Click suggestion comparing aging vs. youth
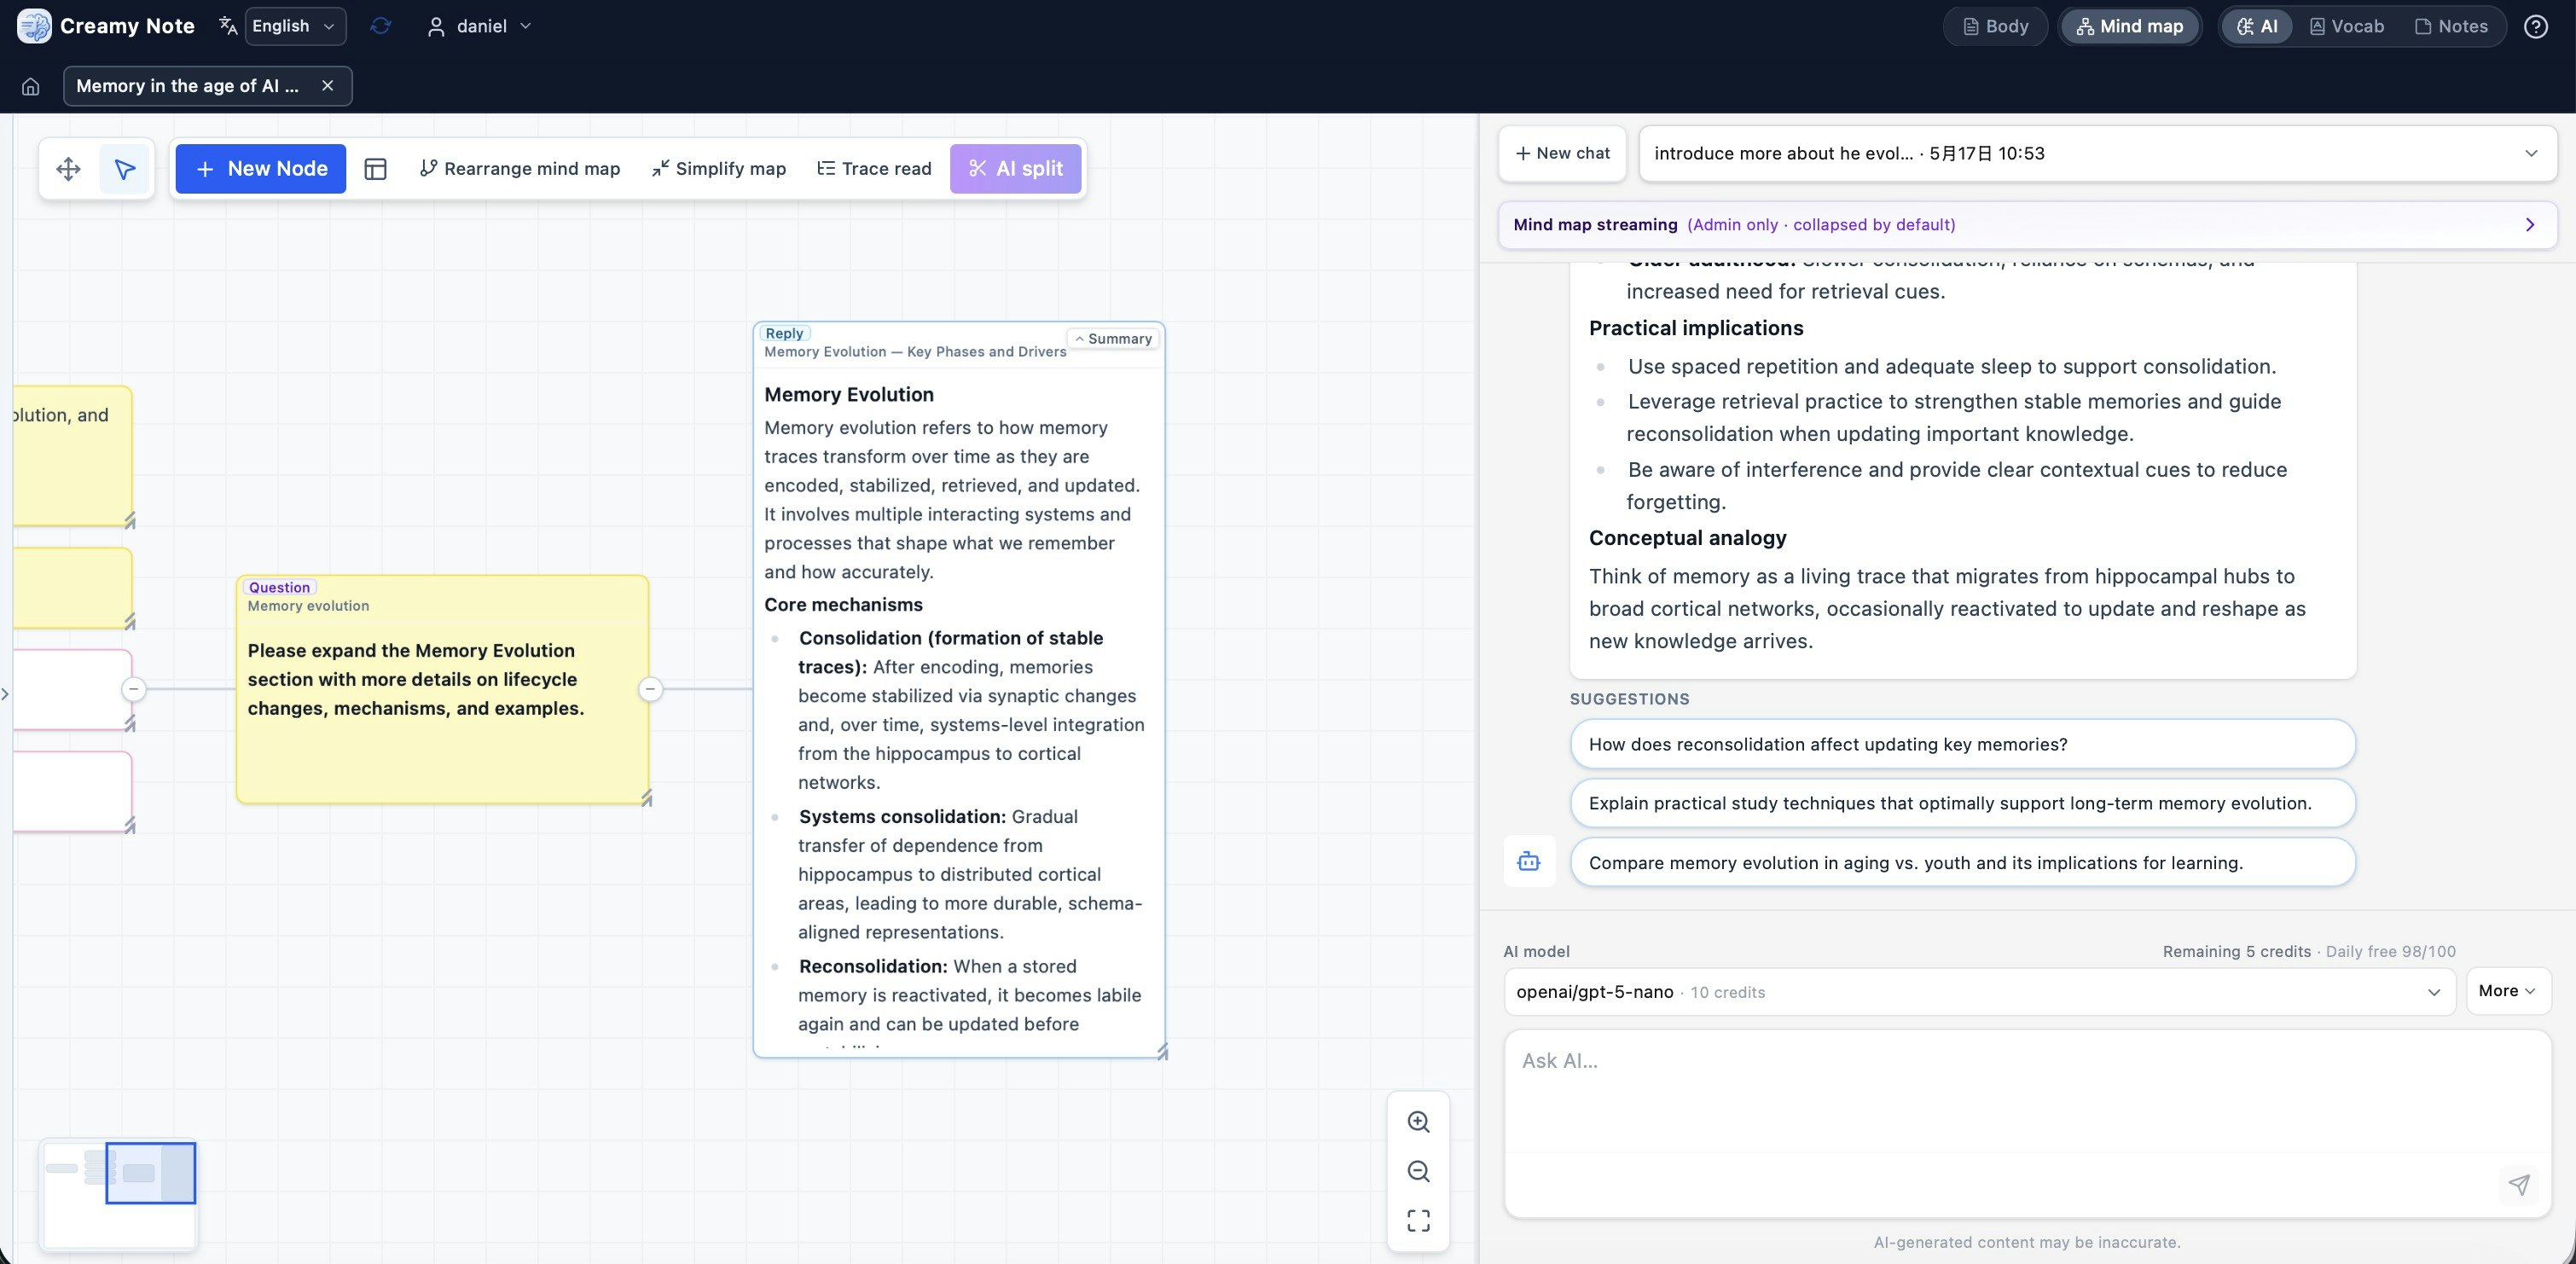Viewport: 2576px width, 1264px height. coord(1962,862)
